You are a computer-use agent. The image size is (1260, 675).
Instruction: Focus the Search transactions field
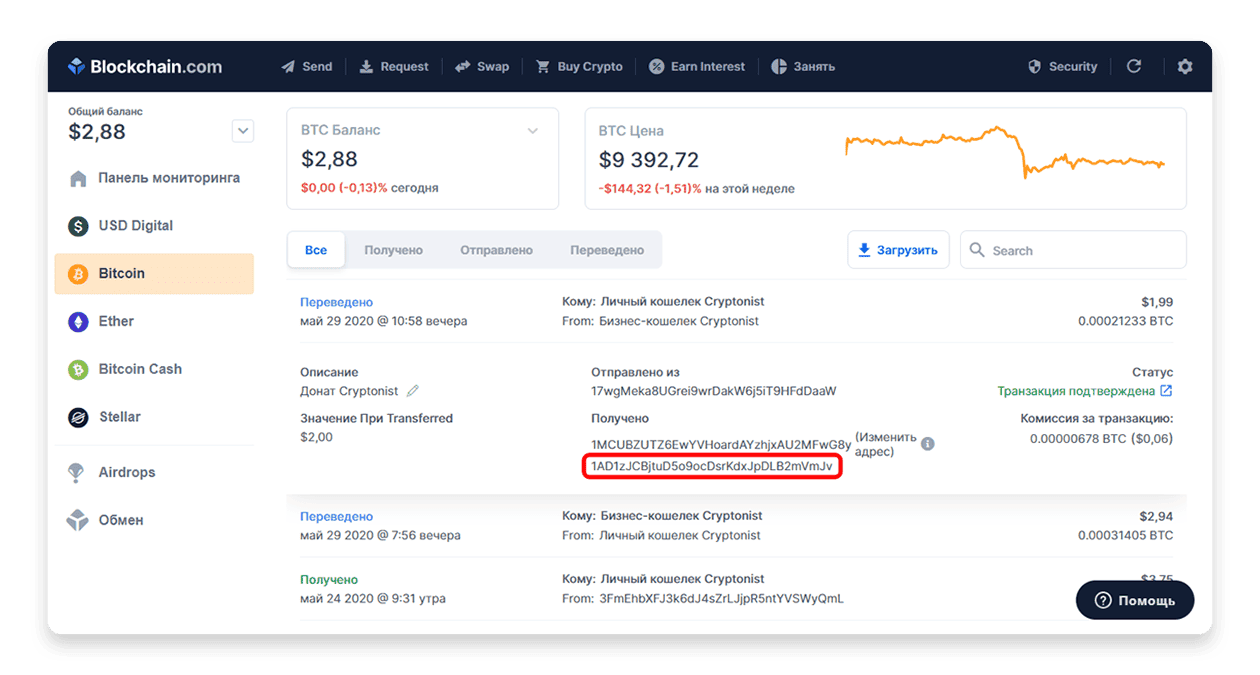pyautogui.click(x=1073, y=250)
